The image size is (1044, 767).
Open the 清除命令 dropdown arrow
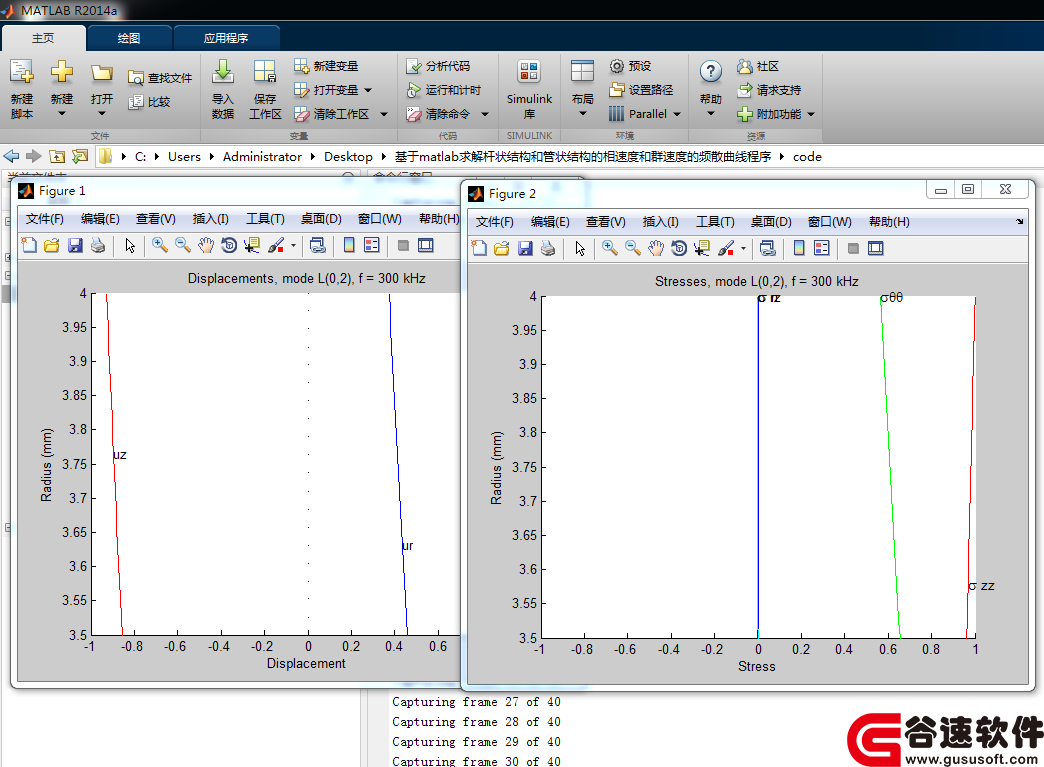point(485,114)
